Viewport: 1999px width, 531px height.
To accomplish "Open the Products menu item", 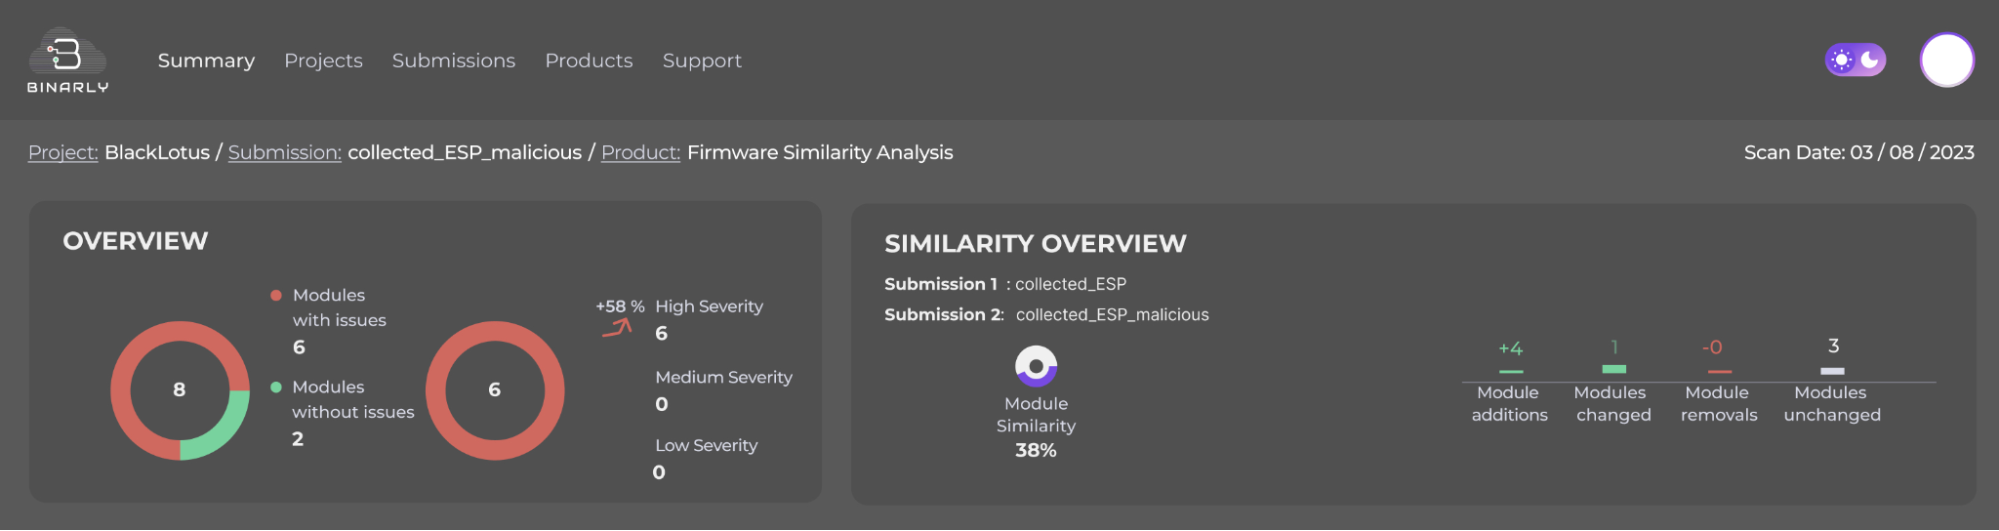I will [x=588, y=61].
